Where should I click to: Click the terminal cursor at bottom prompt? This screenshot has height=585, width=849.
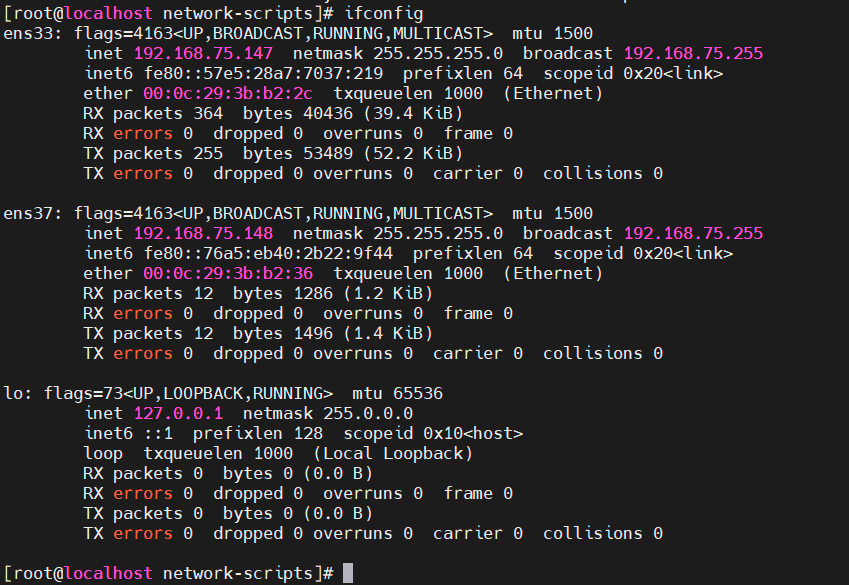tap(348, 573)
